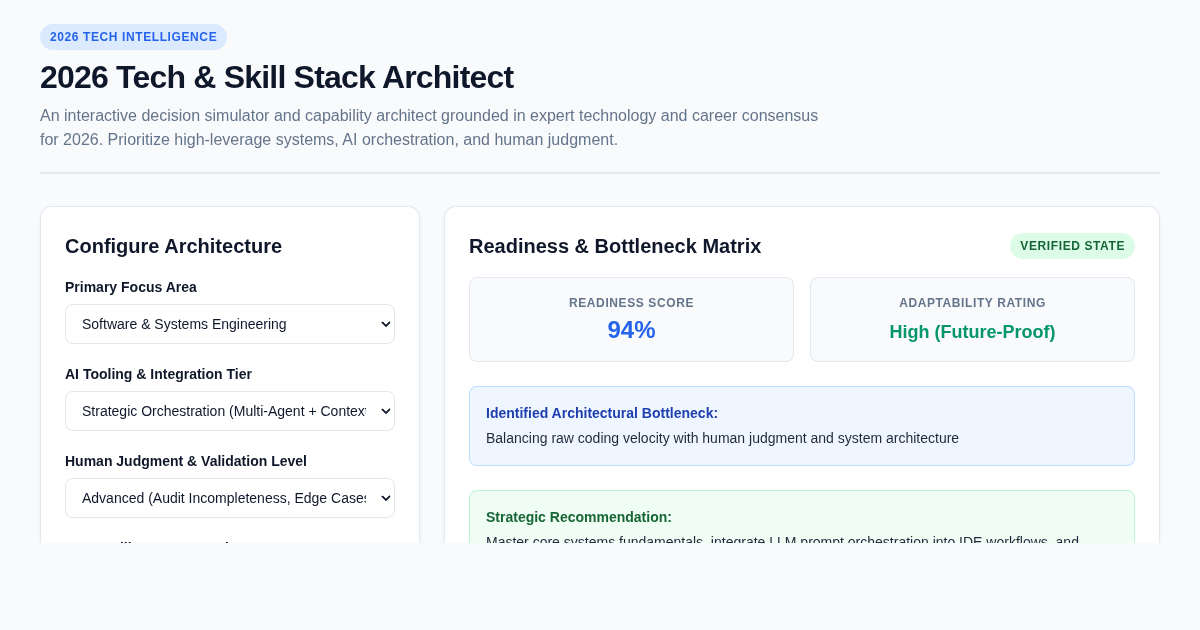
Task: Open the AI Tooling & Integration Tier dropdown
Action: (230, 411)
